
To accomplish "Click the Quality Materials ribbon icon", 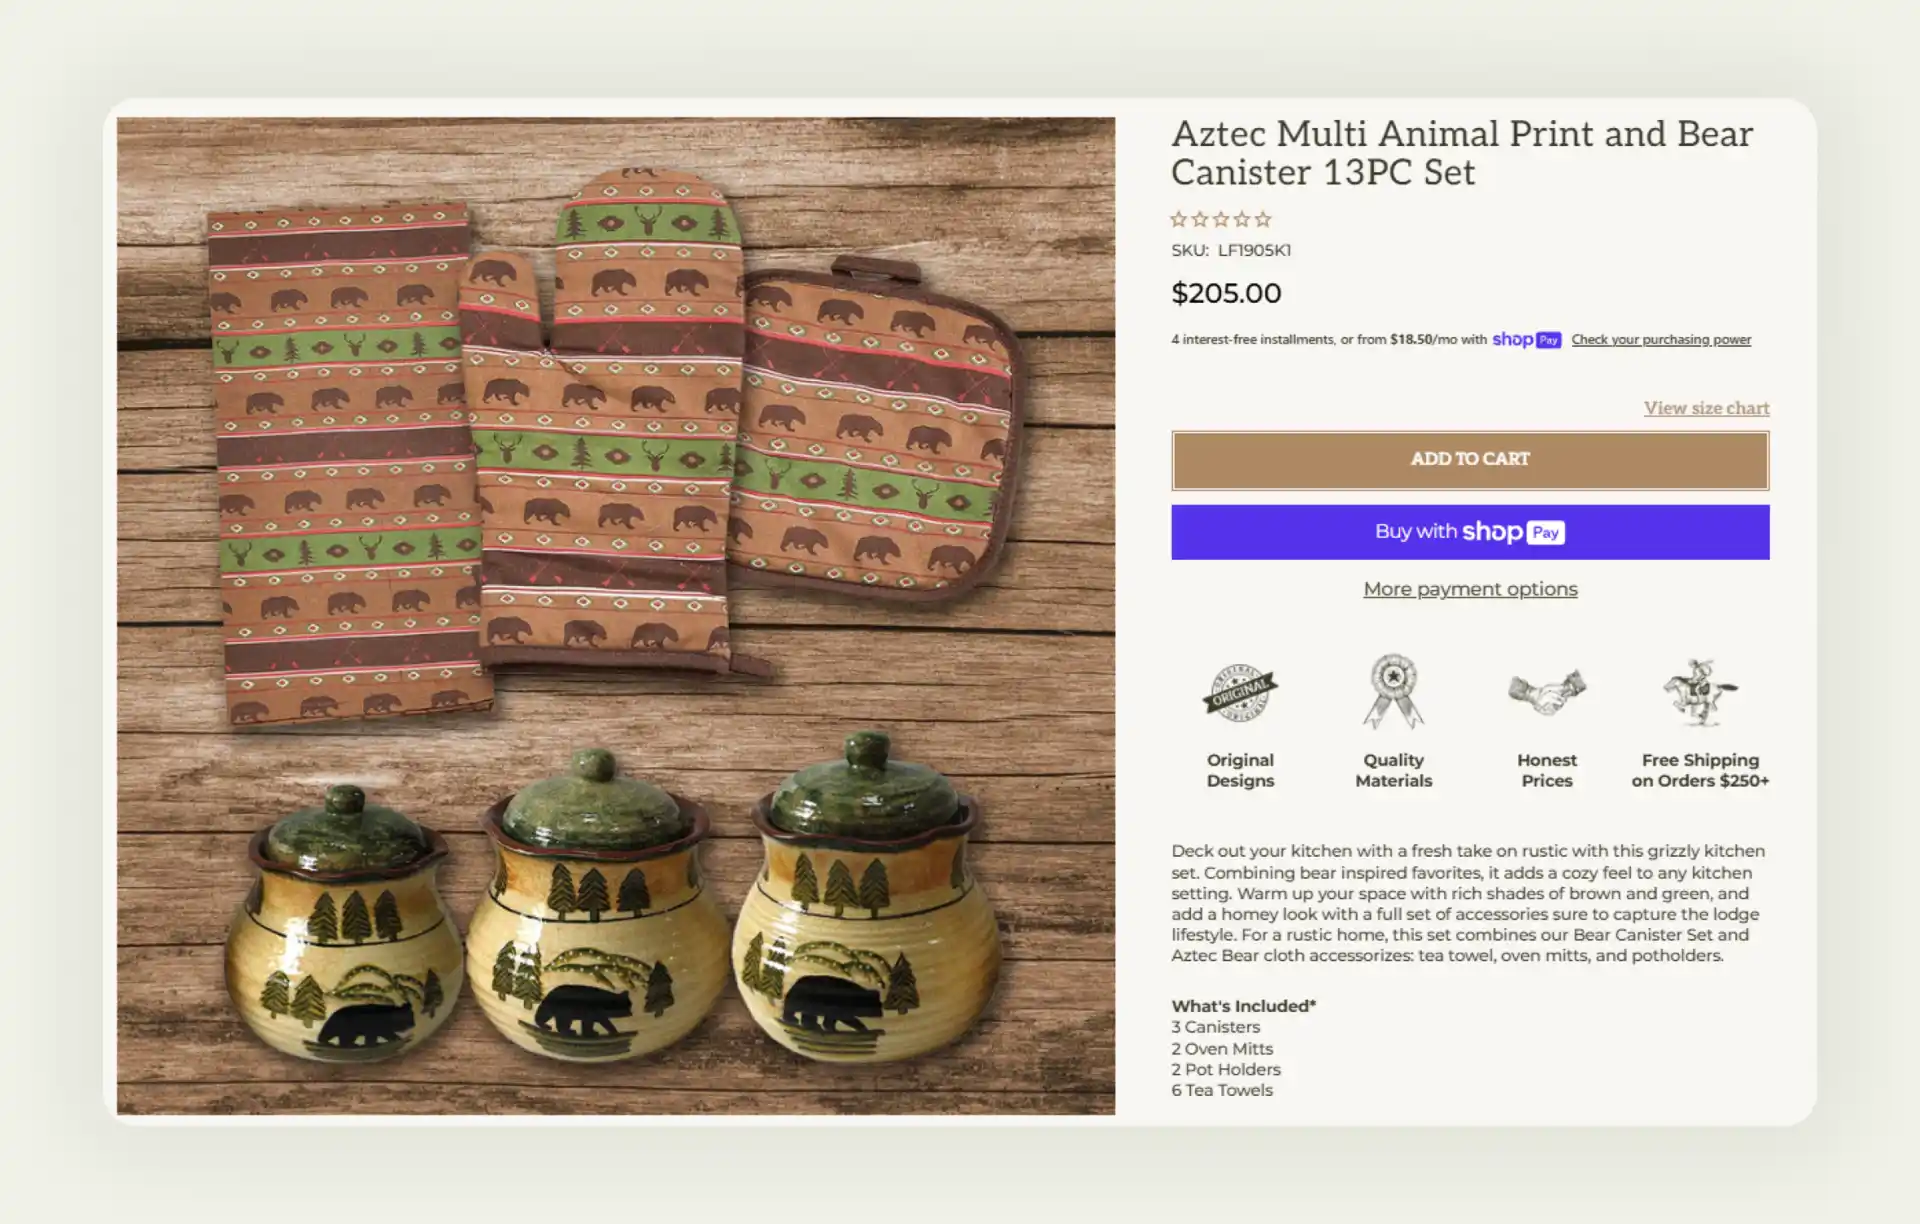I will point(1393,694).
